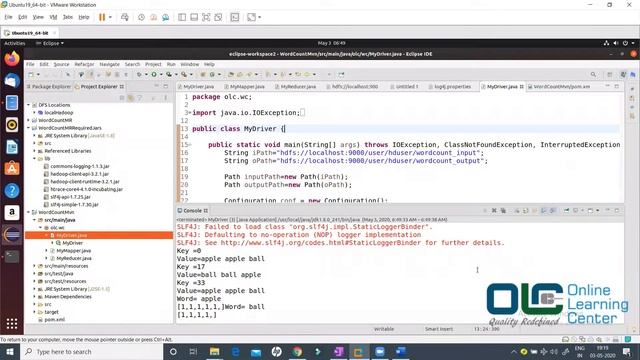Expand the target folder node
Image resolution: width=640 pixels, height=360 pixels.
click(x=35, y=312)
